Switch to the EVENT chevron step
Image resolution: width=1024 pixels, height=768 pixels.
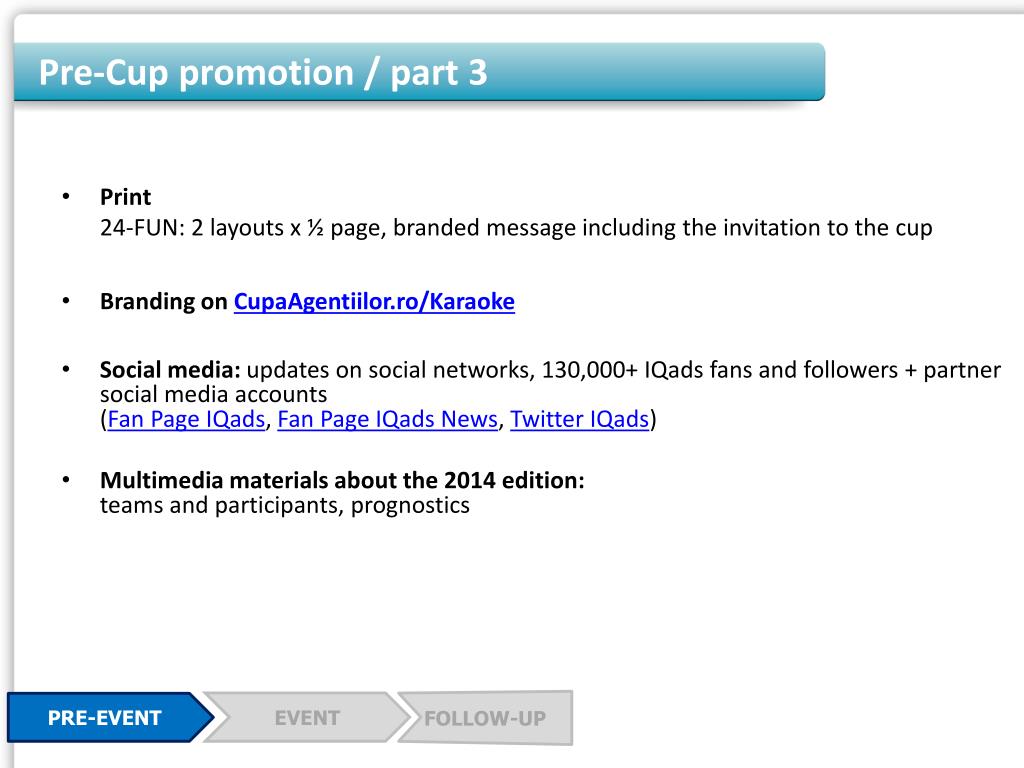[x=306, y=718]
